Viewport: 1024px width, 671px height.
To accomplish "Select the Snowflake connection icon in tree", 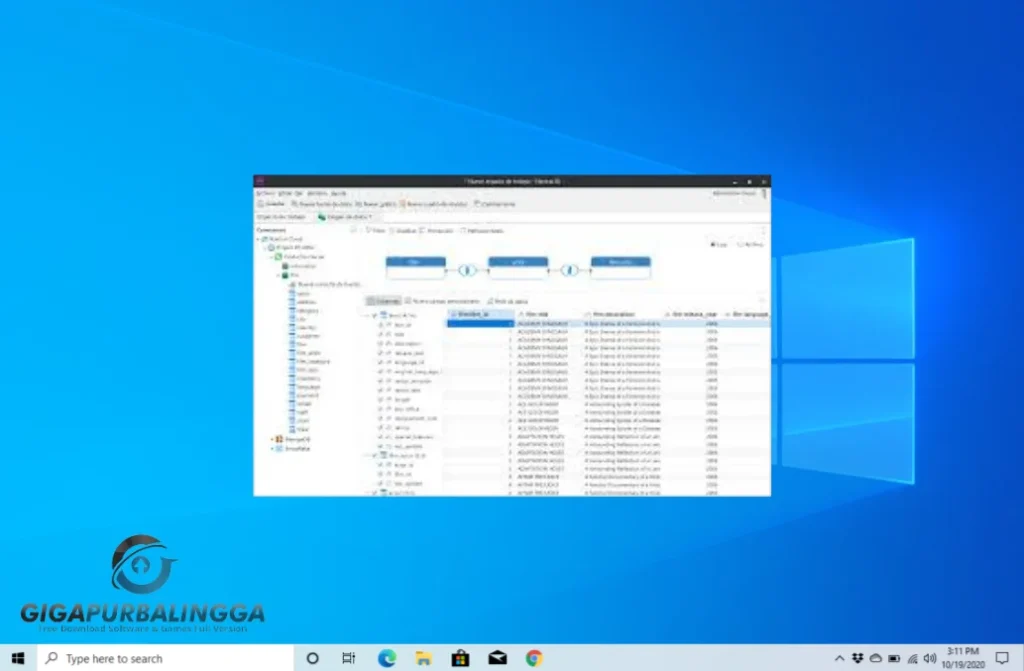I will click(x=279, y=449).
